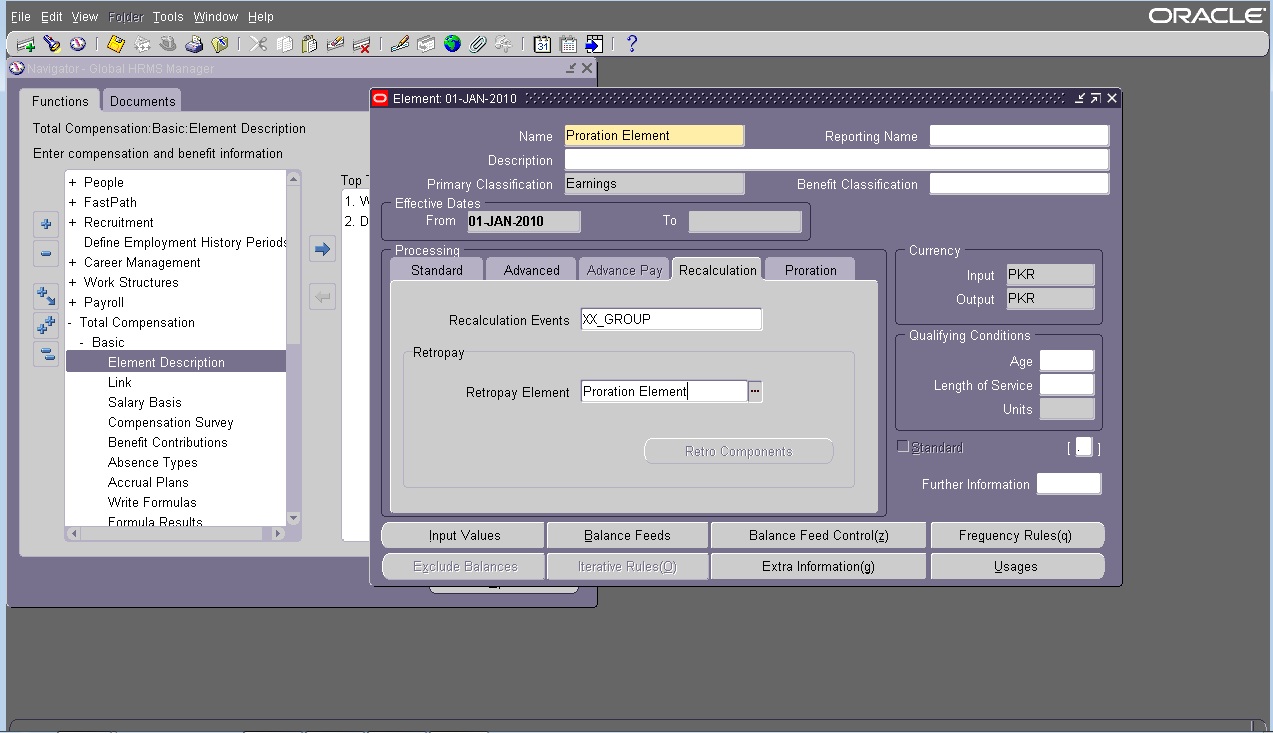Viewport: 1273px width, 733px height.
Task: Click the tree's horizontal scrollbar
Action: pos(175,534)
